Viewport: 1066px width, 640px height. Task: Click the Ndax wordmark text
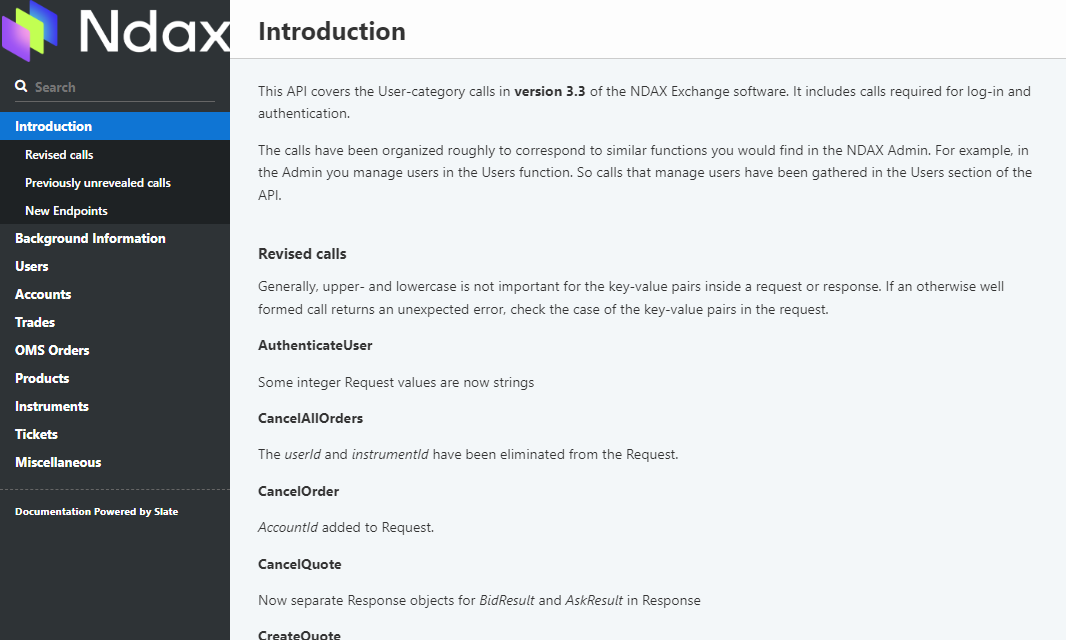click(154, 32)
